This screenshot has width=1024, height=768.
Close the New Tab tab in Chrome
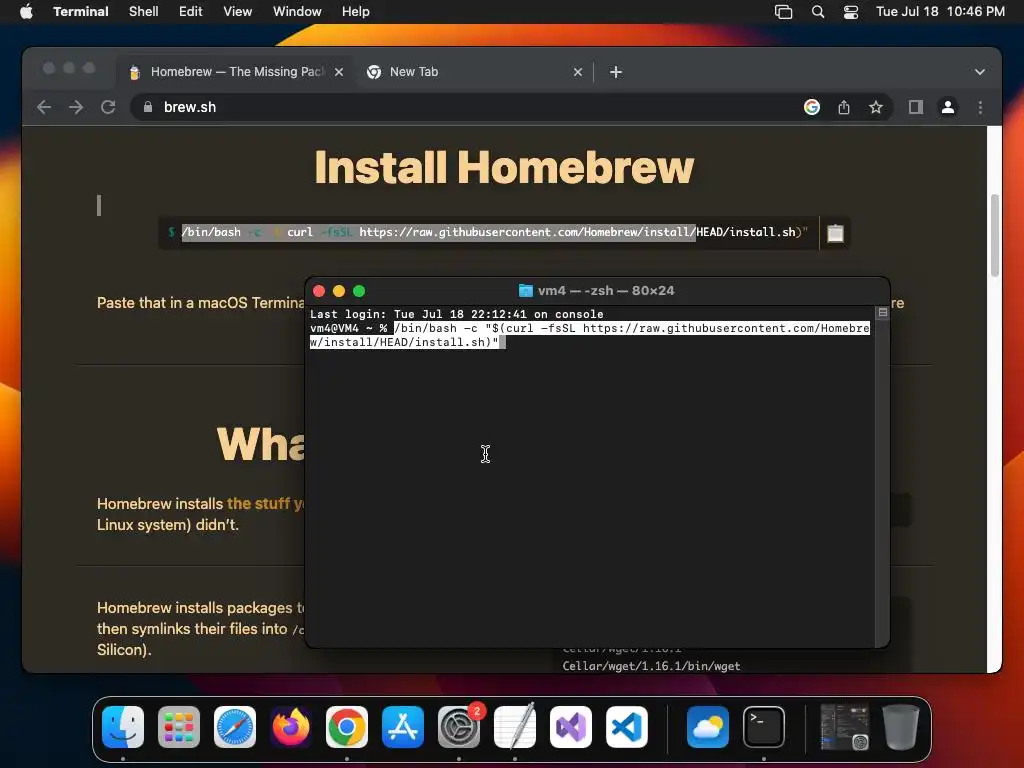click(577, 72)
